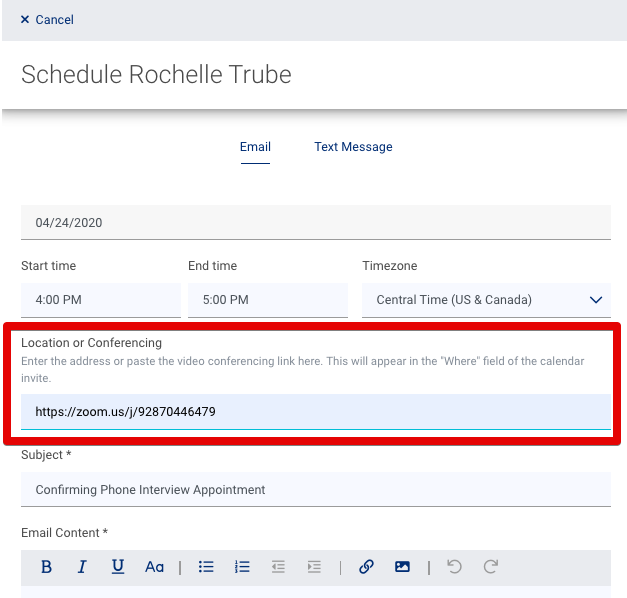The image size is (627, 598).
Task: Open the End time field showing 5:00 PM
Action: coord(267,300)
